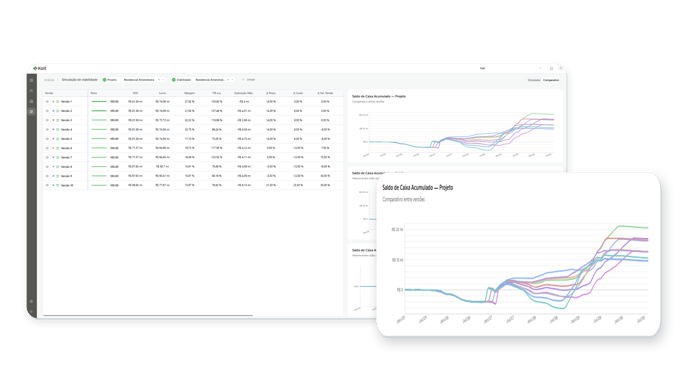Toggle visibility eye for Versão 3

click(x=47, y=120)
